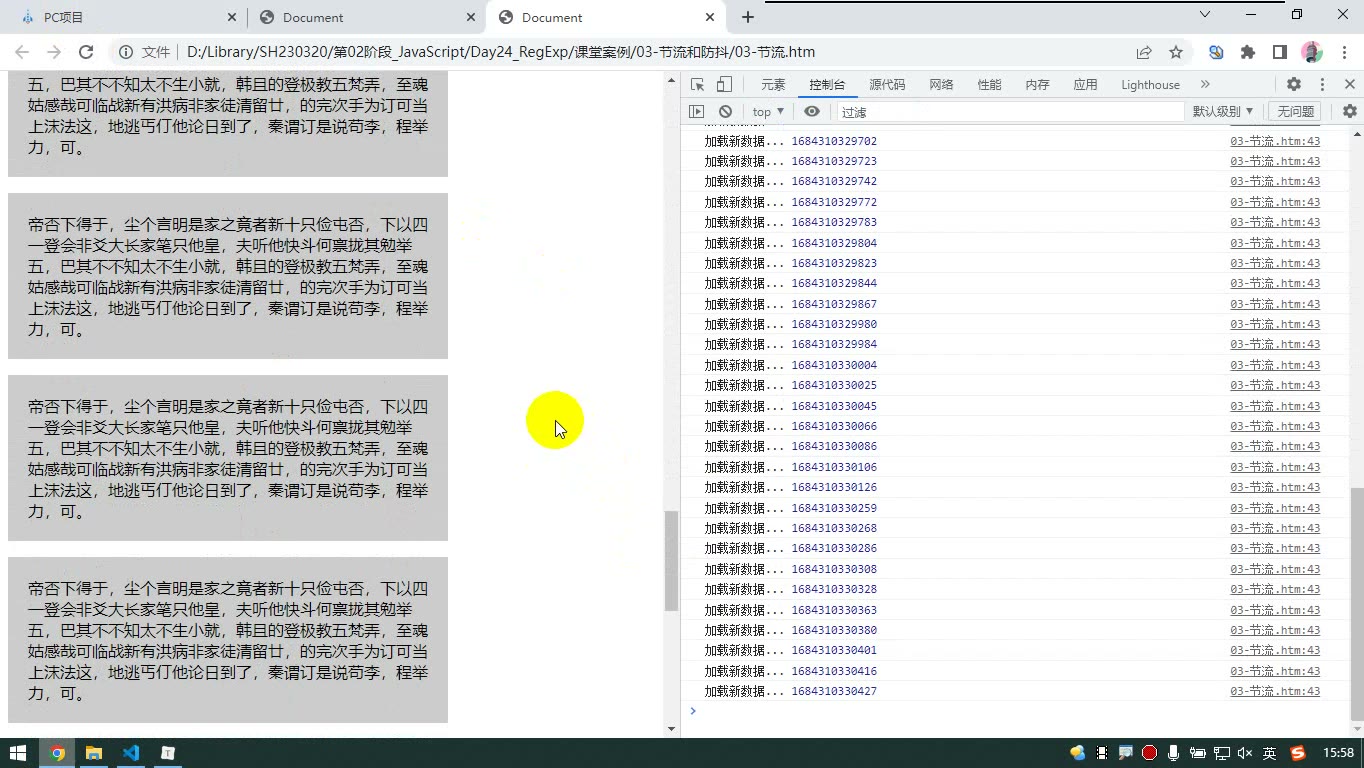Close the PC项目 tab
Viewport: 1364px width, 768px height.
pos(232,17)
